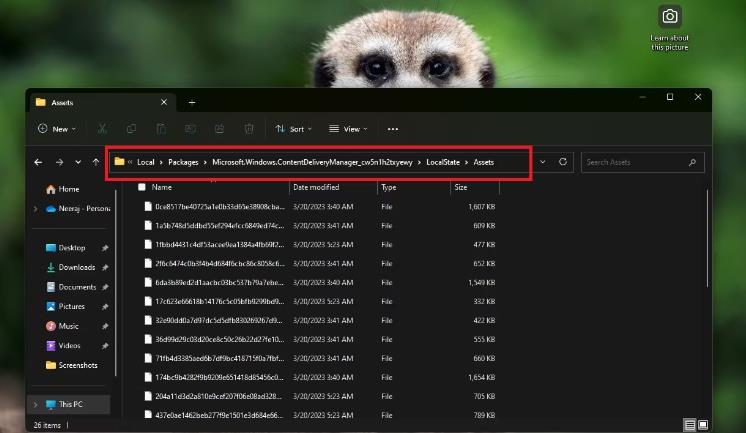
Task: Open the New dropdown menu
Action: coord(57,129)
